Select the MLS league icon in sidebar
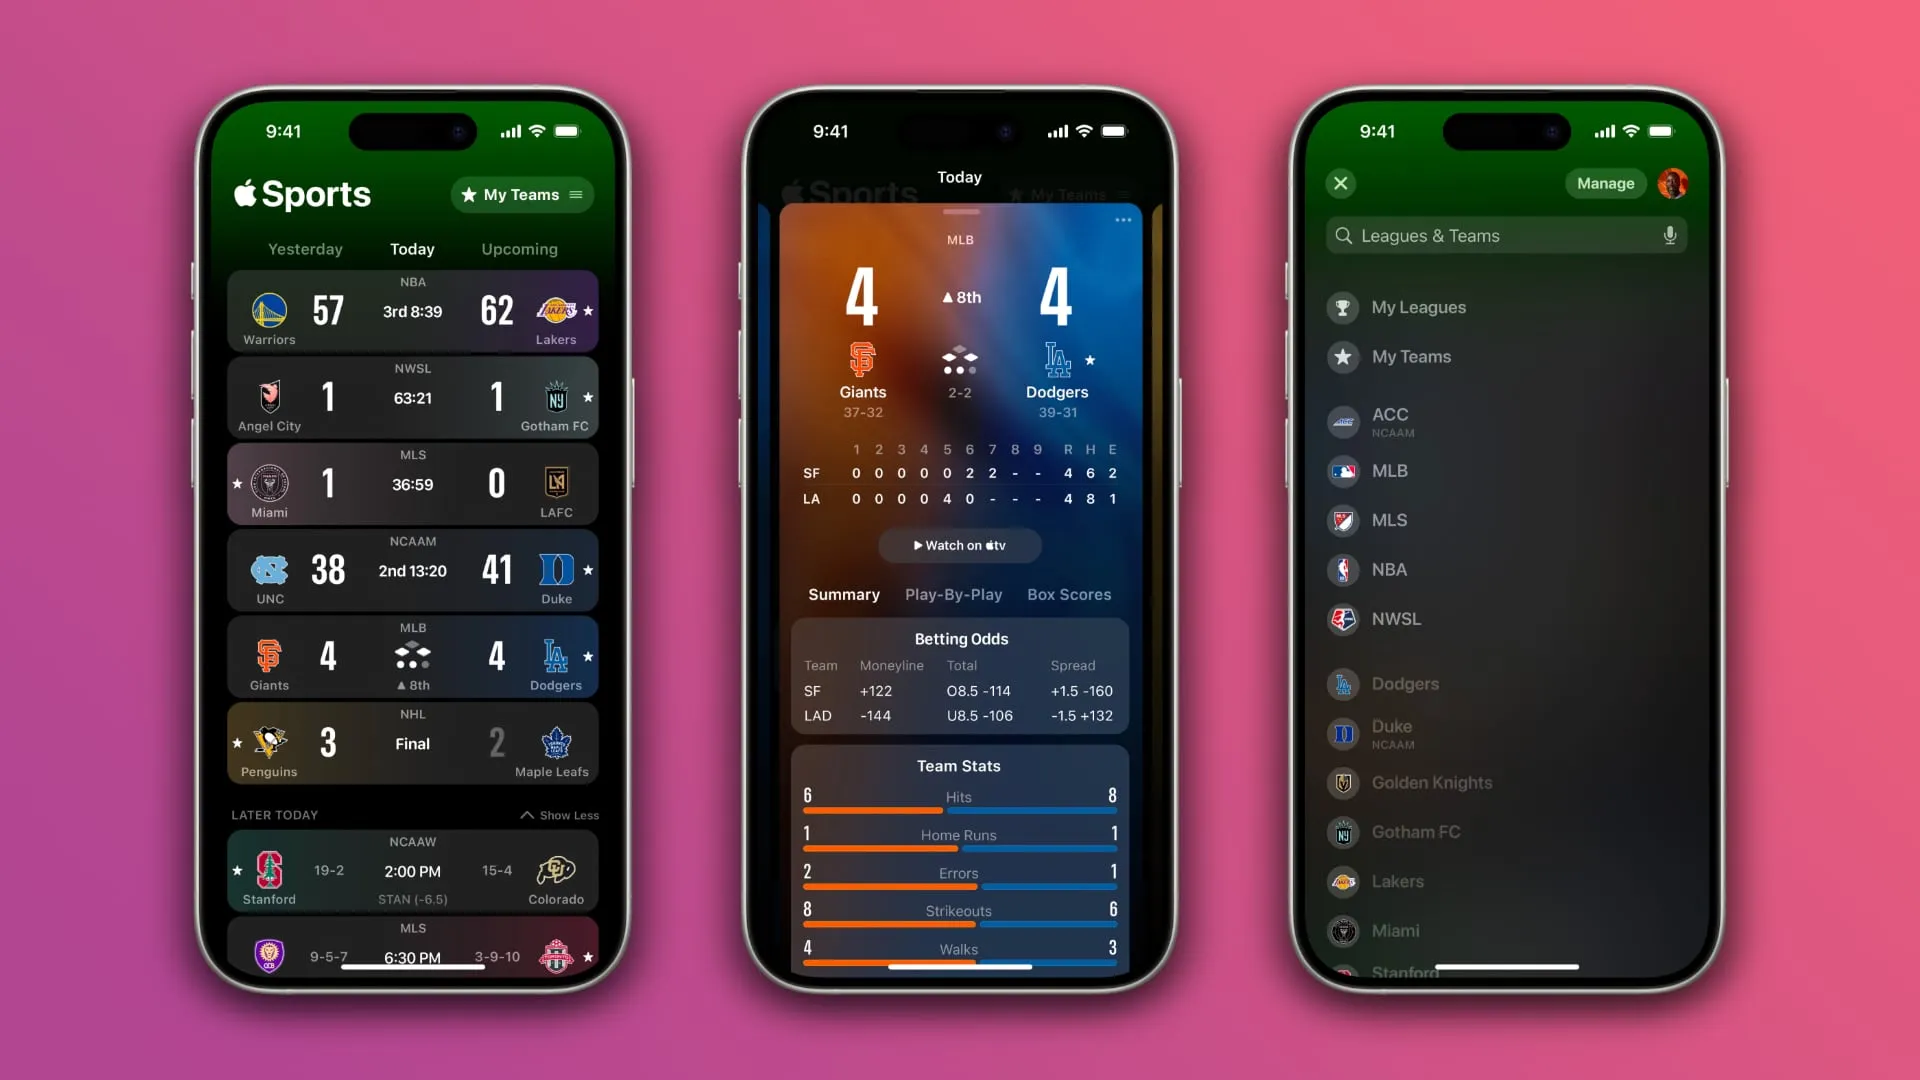Screen dimensions: 1920x1080 pyautogui.click(x=1342, y=520)
